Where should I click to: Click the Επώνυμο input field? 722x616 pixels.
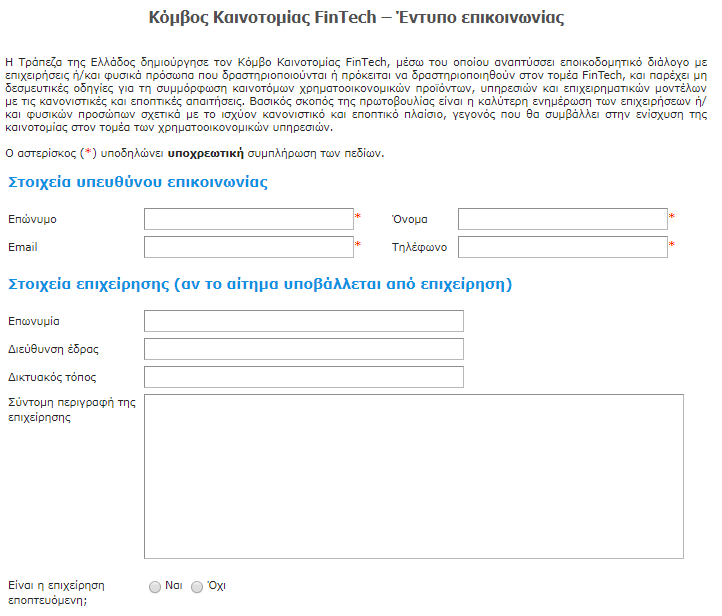coord(249,219)
